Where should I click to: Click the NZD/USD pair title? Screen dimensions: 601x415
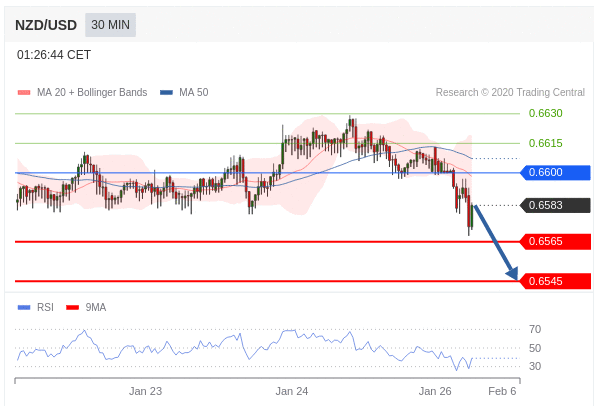(46, 25)
